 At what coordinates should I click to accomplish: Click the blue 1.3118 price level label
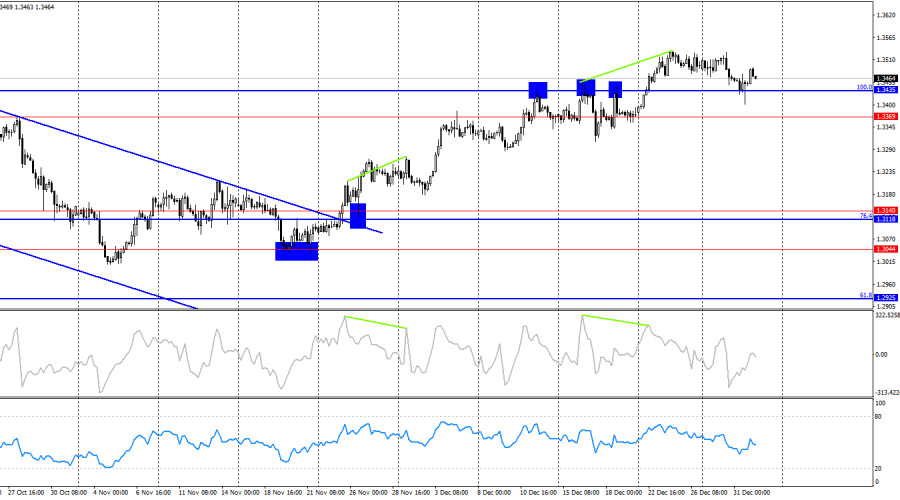pos(885,218)
